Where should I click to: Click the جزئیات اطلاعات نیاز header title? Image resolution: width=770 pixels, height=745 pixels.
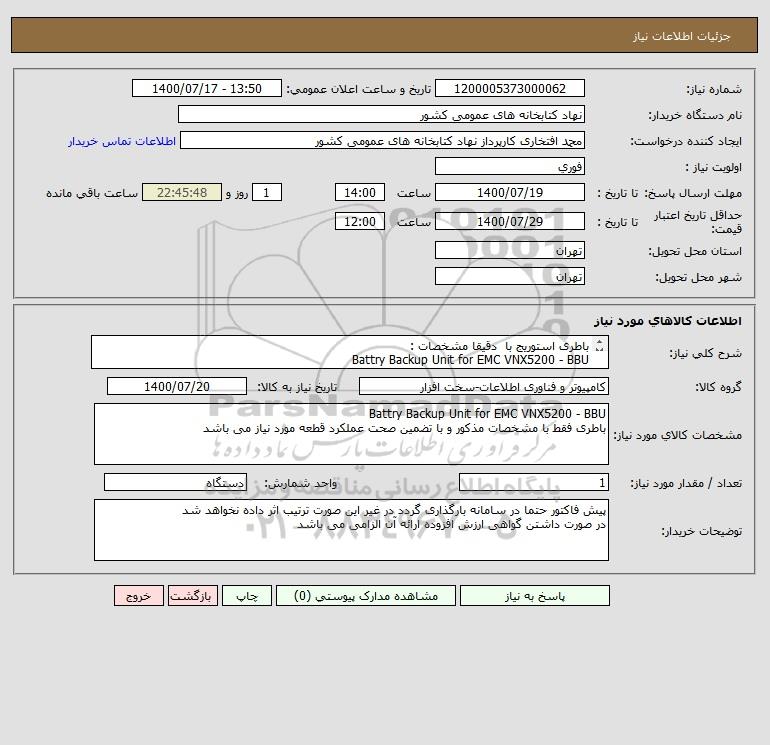(x=682, y=36)
